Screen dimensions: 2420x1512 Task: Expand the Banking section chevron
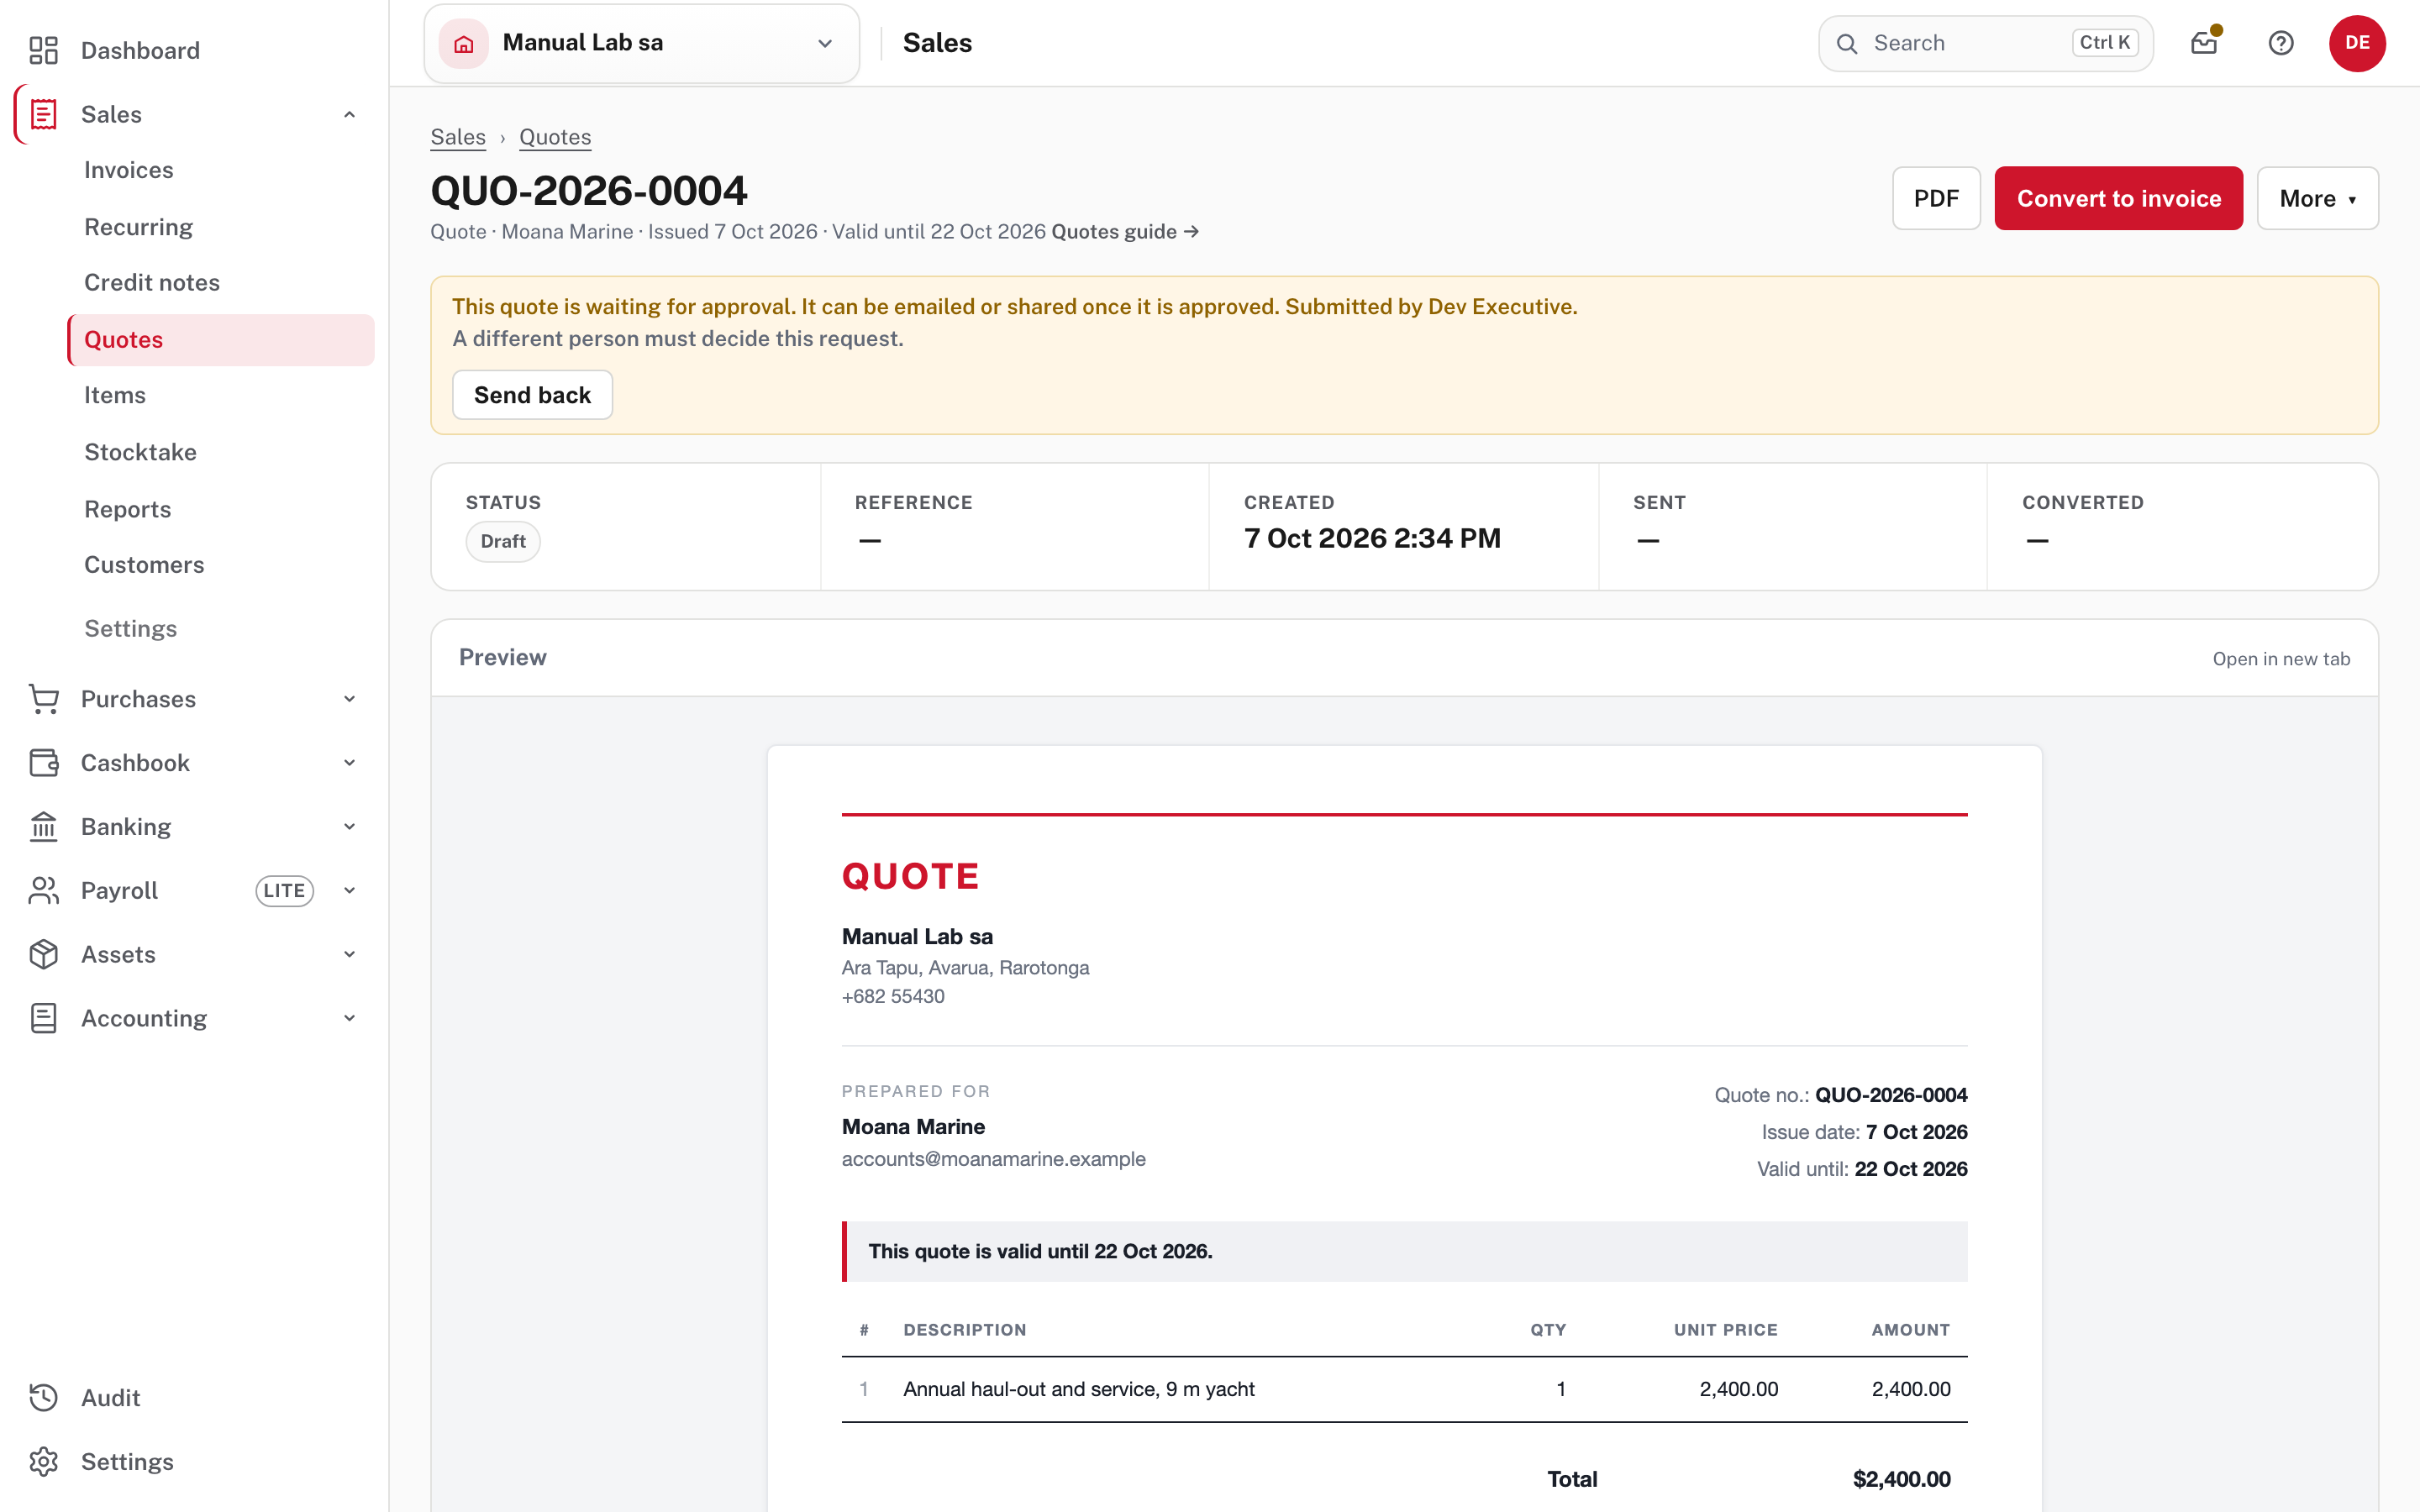click(349, 827)
